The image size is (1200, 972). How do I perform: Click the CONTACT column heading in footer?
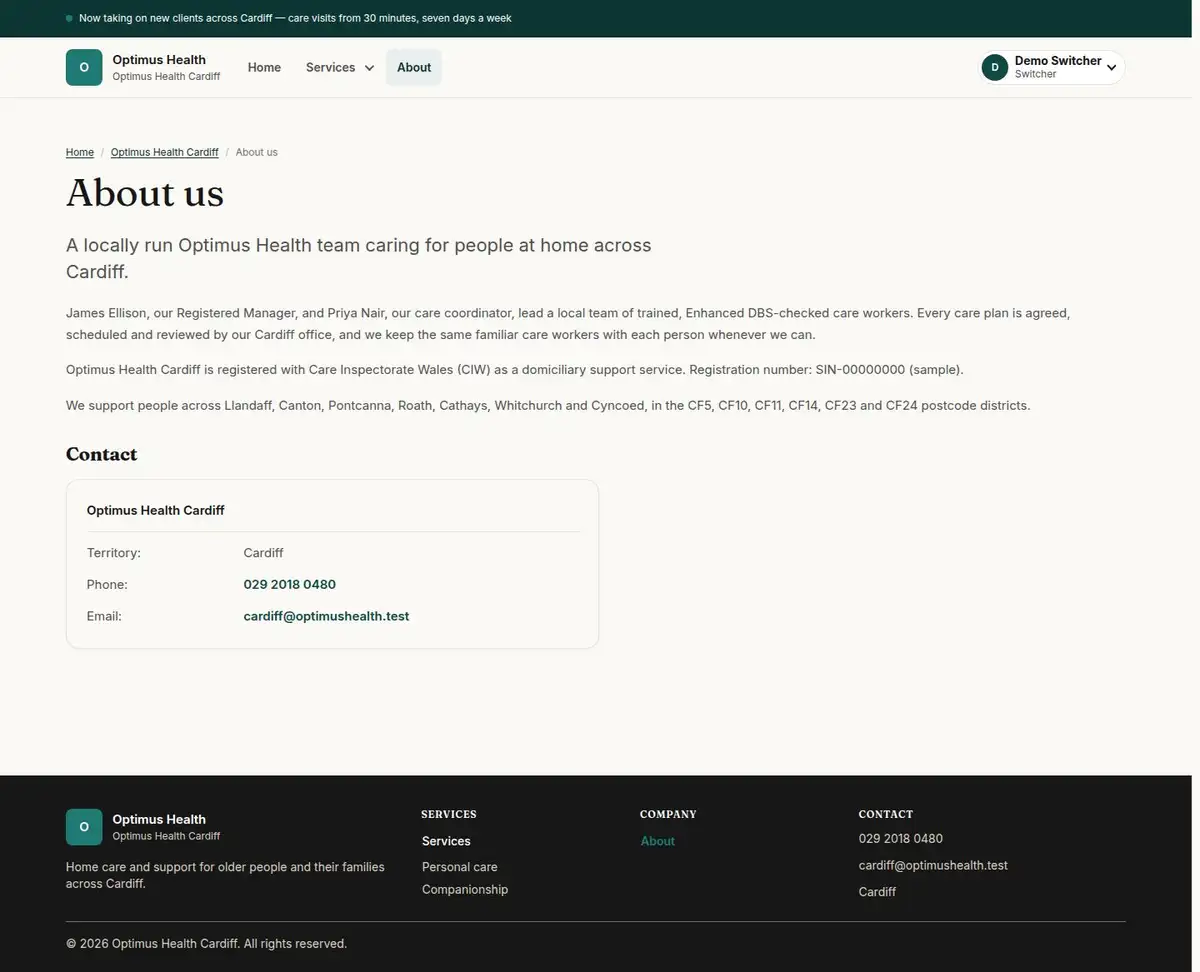pyautogui.click(x=886, y=814)
